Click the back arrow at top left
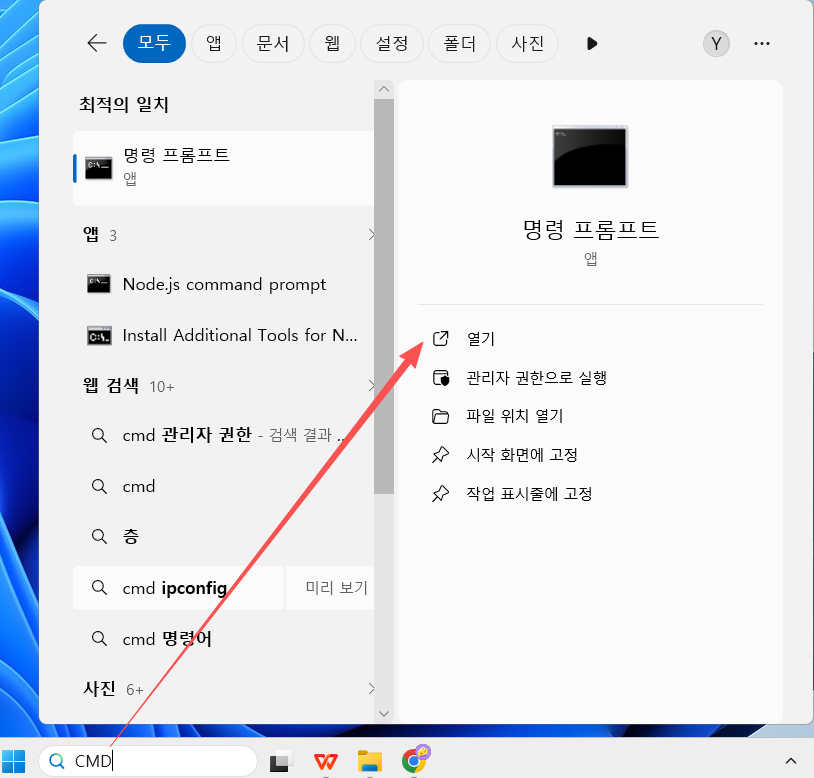 (96, 43)
